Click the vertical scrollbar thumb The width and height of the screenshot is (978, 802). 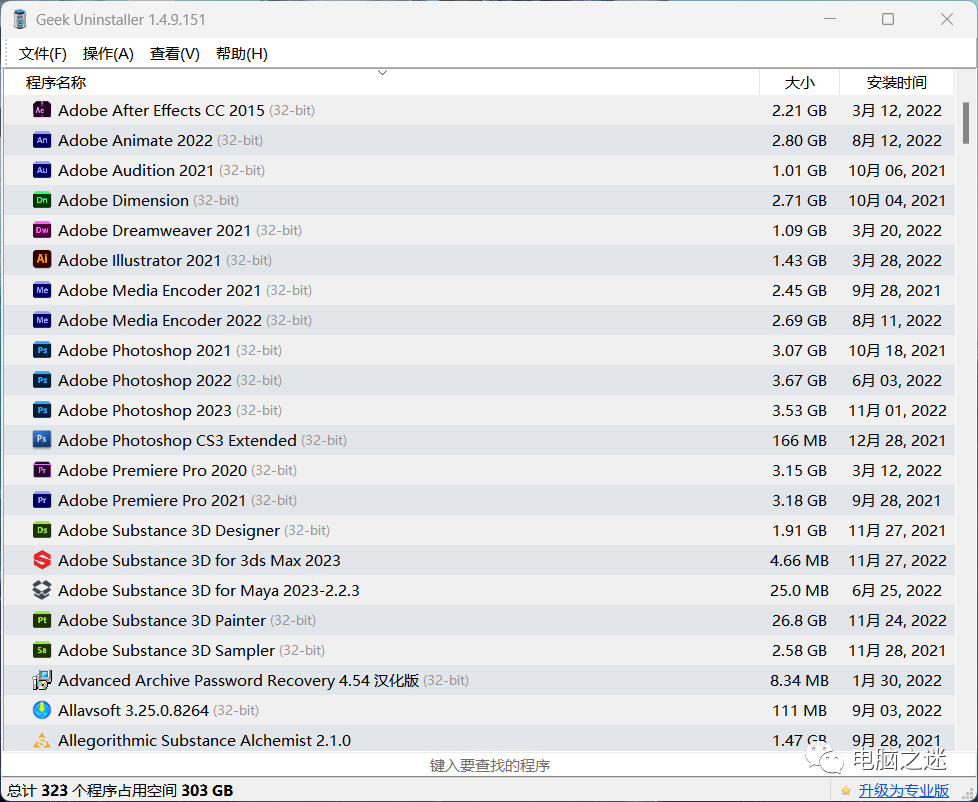pyautogui.click(x=966, y=123)
